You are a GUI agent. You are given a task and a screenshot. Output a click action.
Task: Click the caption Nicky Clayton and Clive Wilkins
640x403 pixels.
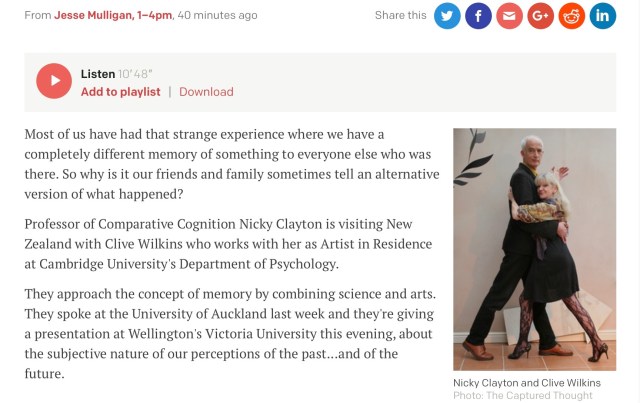pyautogui.click(x=526, y=383)
